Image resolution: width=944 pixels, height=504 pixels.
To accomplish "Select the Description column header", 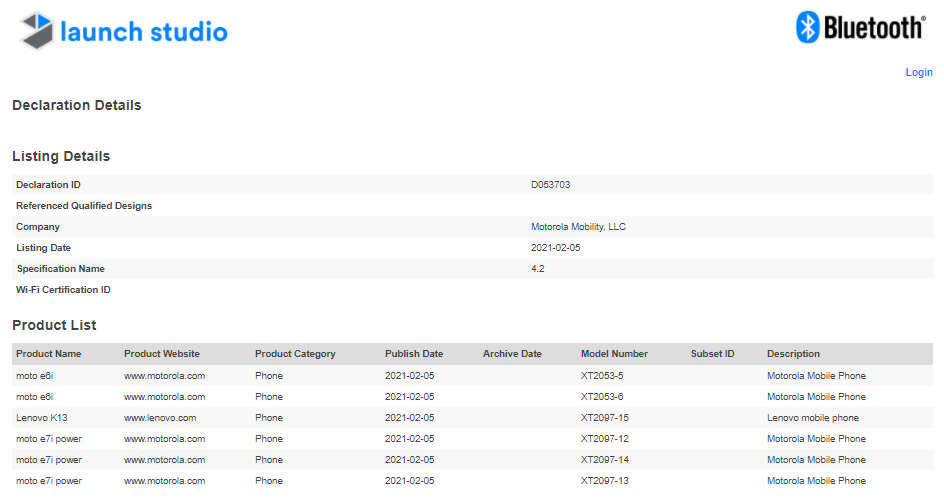I will (x=793, y=354).
